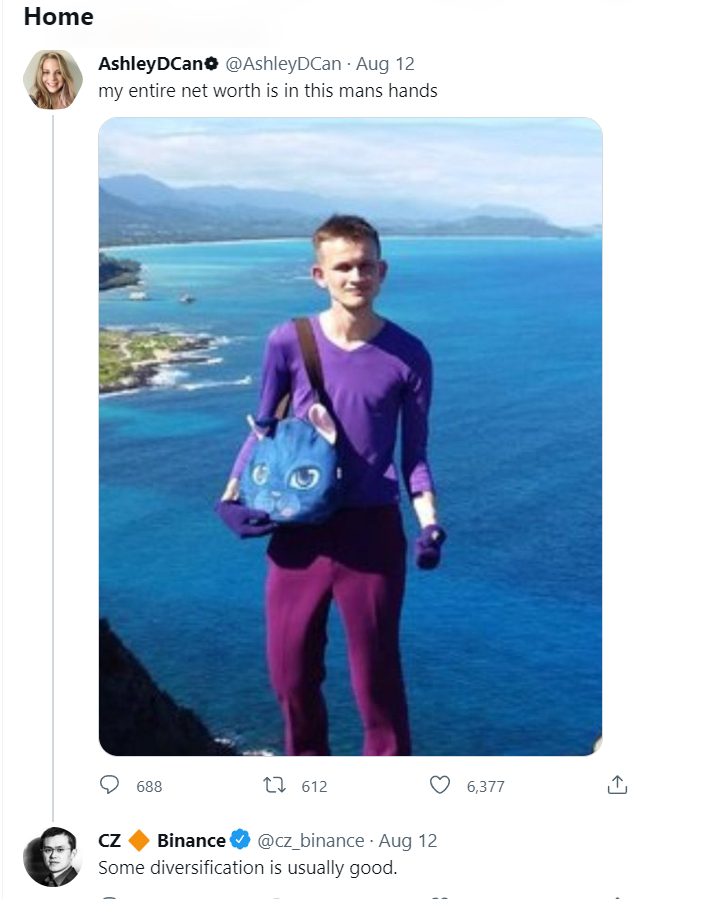Open the tweet "my entire net worth" text
Viewport: 705px width, 899px height.
268,91
